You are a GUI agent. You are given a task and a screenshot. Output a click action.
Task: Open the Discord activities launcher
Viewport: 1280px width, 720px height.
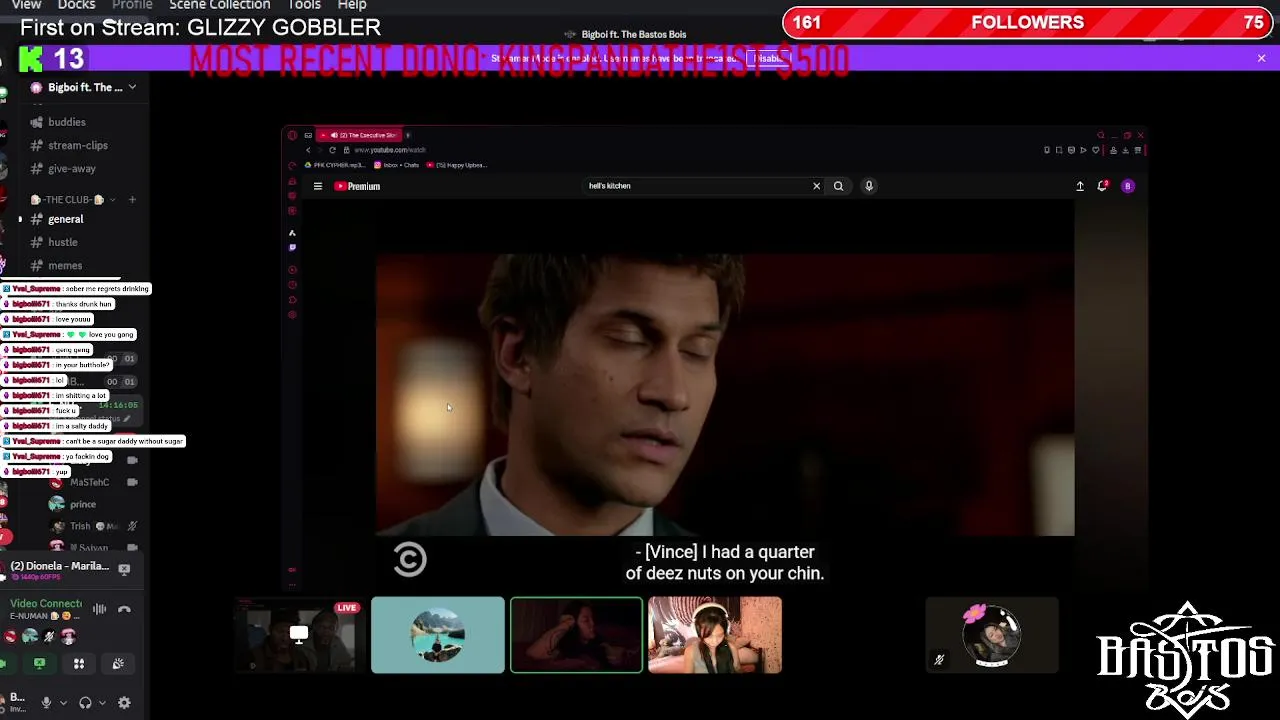pyautogui.click(x=79, y=663)
